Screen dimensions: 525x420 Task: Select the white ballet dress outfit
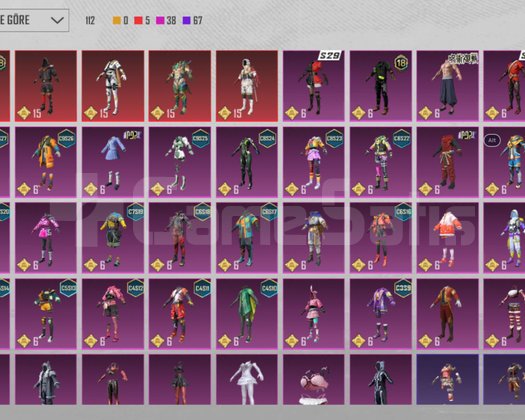coord(247,380)
